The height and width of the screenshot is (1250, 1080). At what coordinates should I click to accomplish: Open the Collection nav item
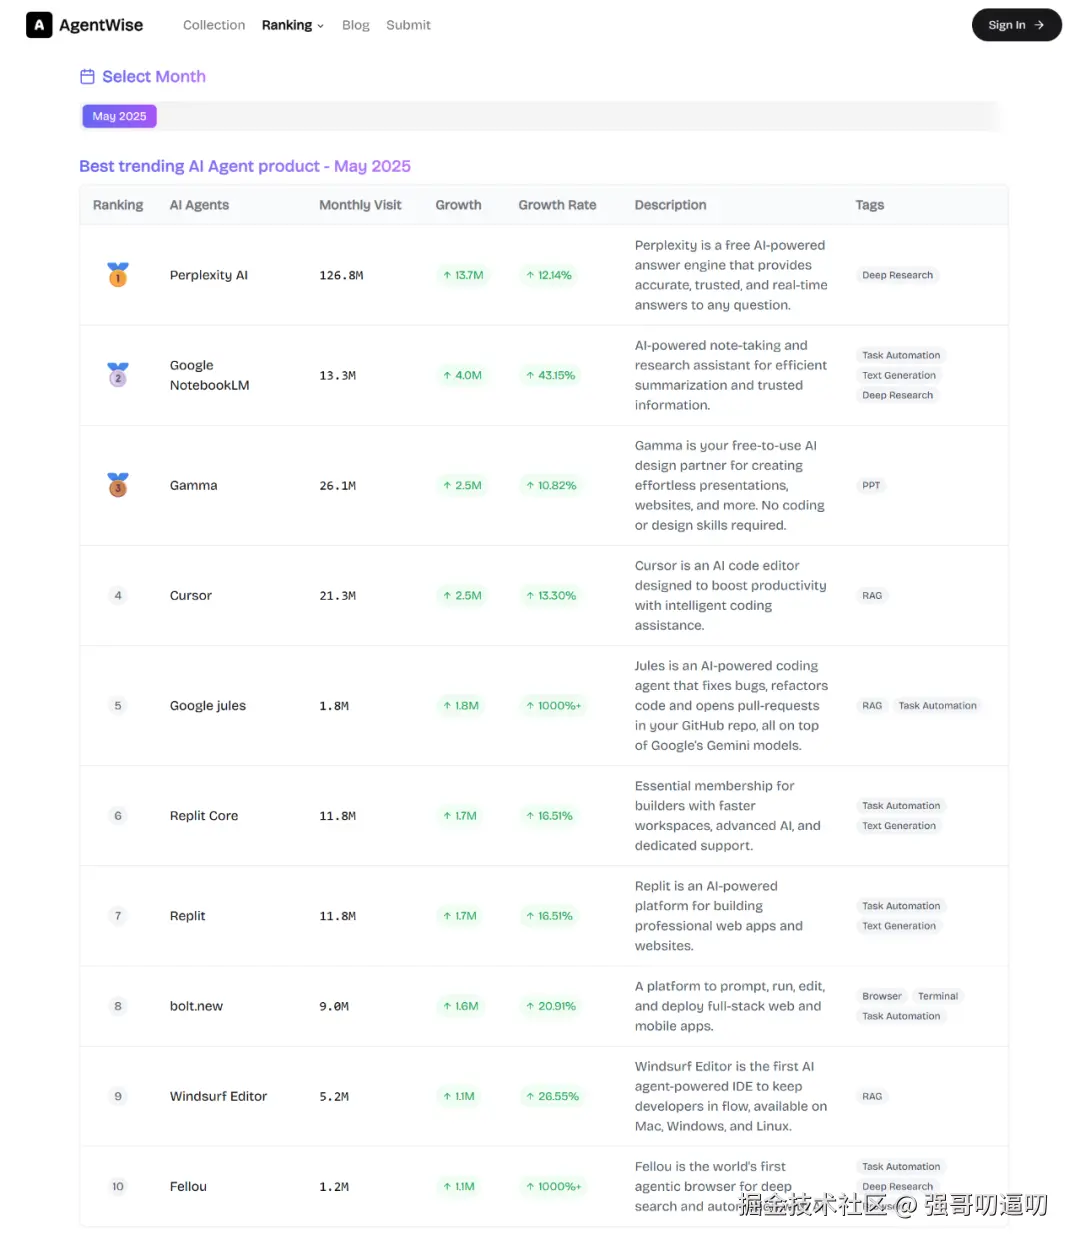(x=214, y=25)
